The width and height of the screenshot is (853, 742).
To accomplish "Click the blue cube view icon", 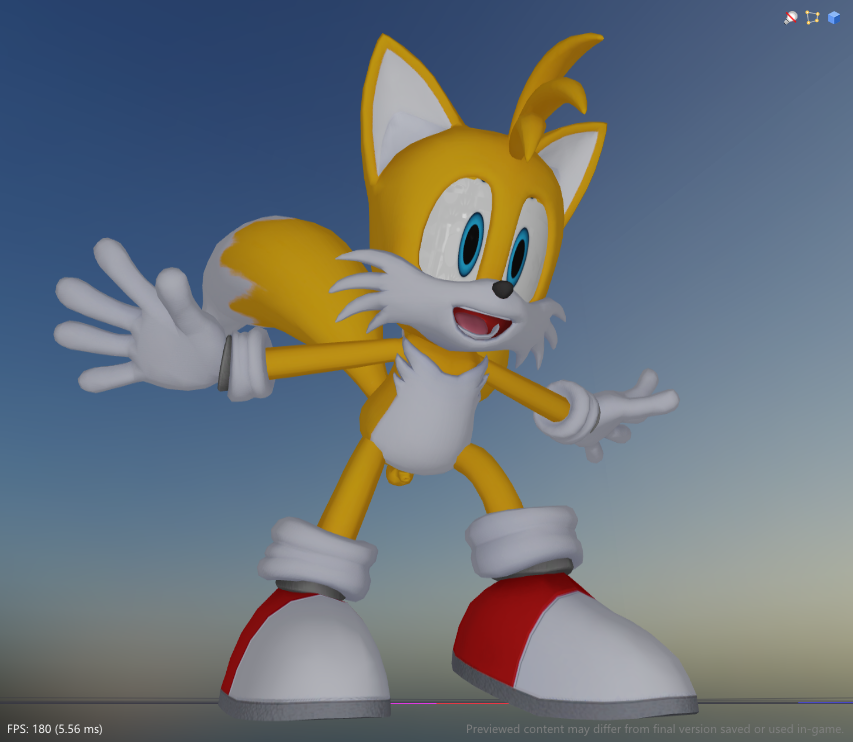I will pyautogui.click(x=833, y=18).
